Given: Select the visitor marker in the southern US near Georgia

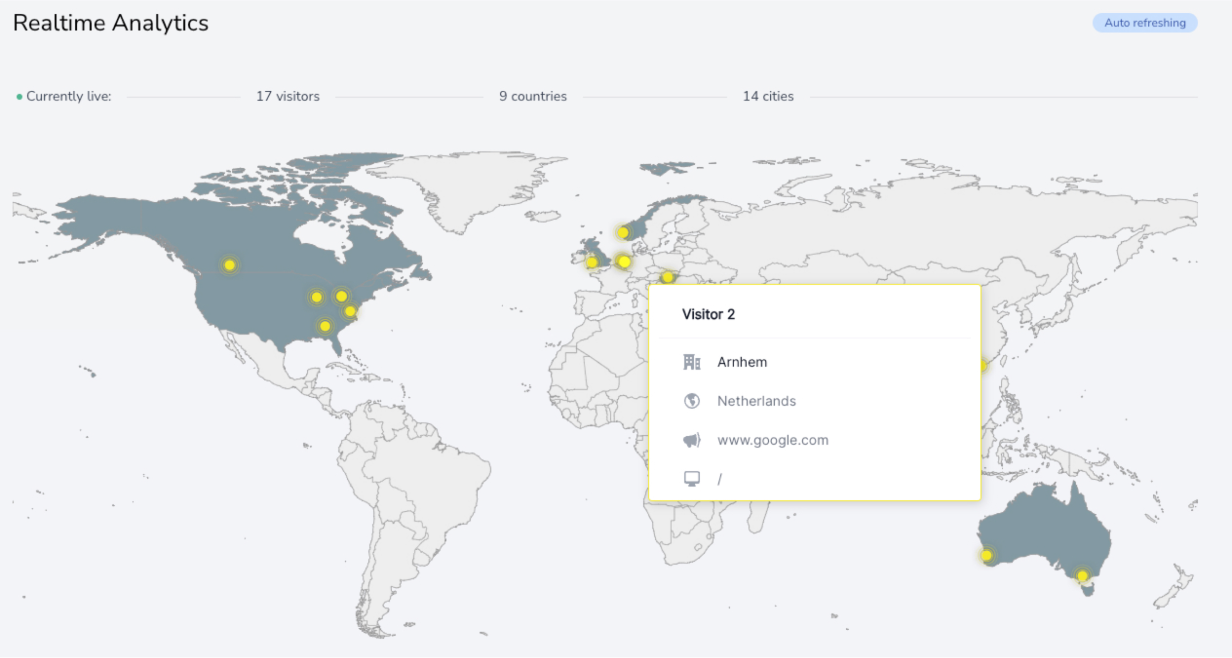Looking at the screenshot, I should [x=325, y=326].
